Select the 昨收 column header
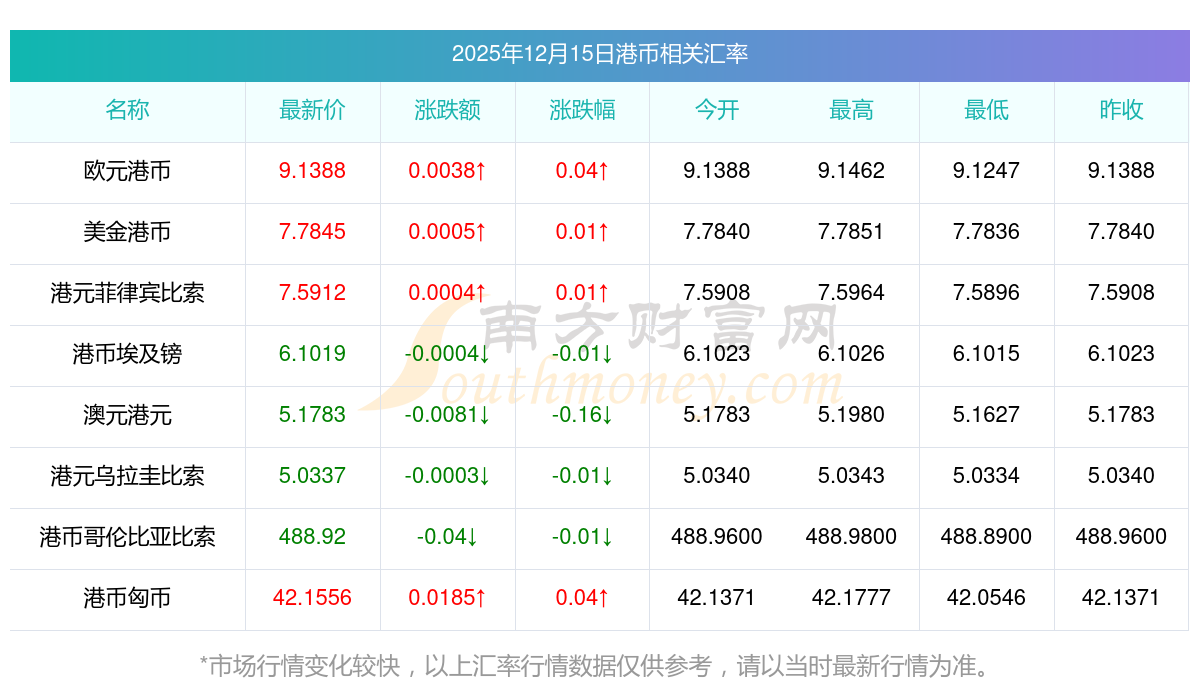Viewport: 1200px width, 697px height. coord(1121,110)
